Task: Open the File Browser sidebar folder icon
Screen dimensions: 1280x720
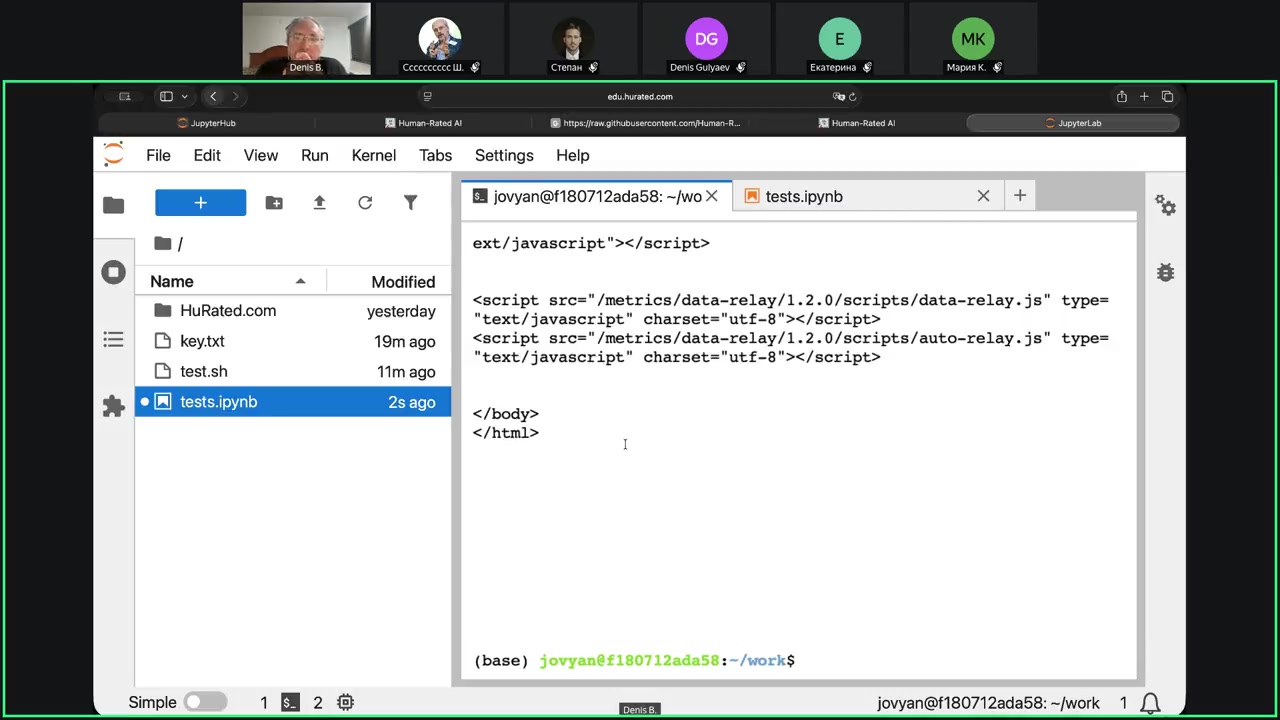Action: (x=114, y=205)
